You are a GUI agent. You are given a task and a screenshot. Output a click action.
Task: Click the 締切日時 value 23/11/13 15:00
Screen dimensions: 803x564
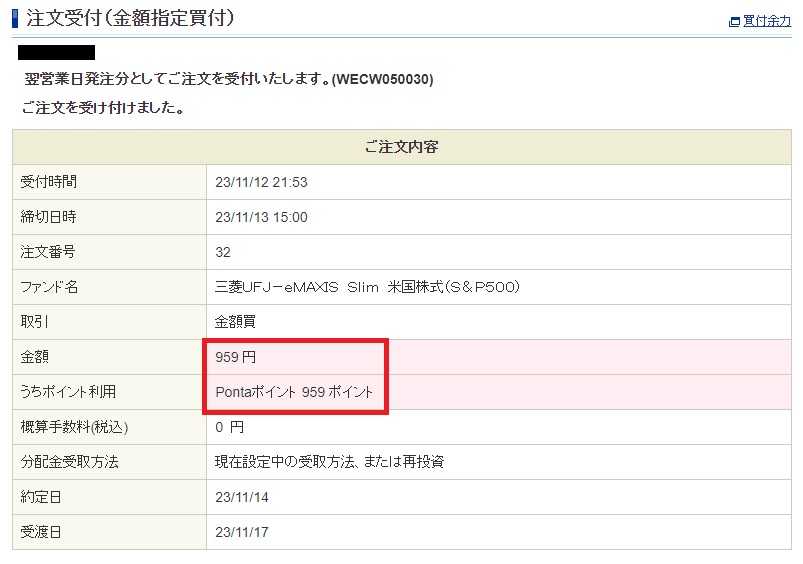coord(261,217)
